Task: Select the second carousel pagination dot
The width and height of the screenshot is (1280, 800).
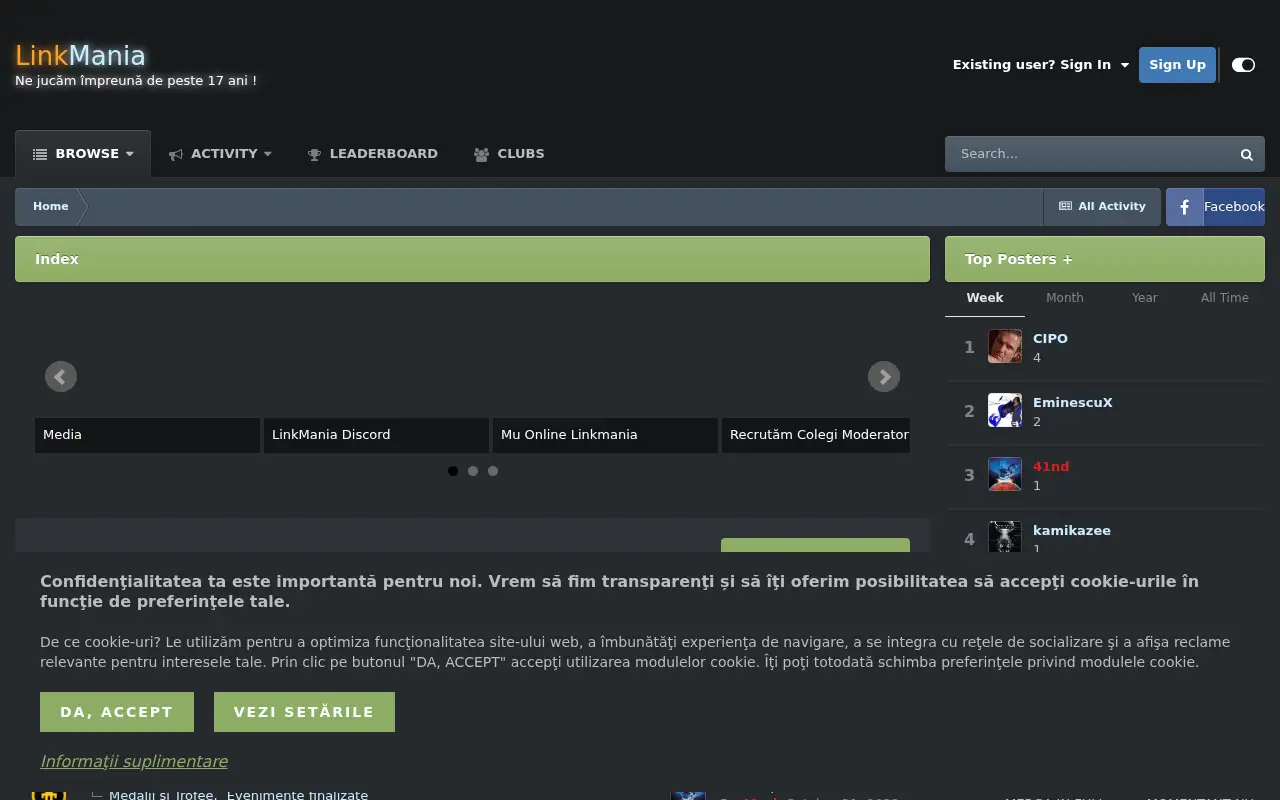Action: point(473,471)
